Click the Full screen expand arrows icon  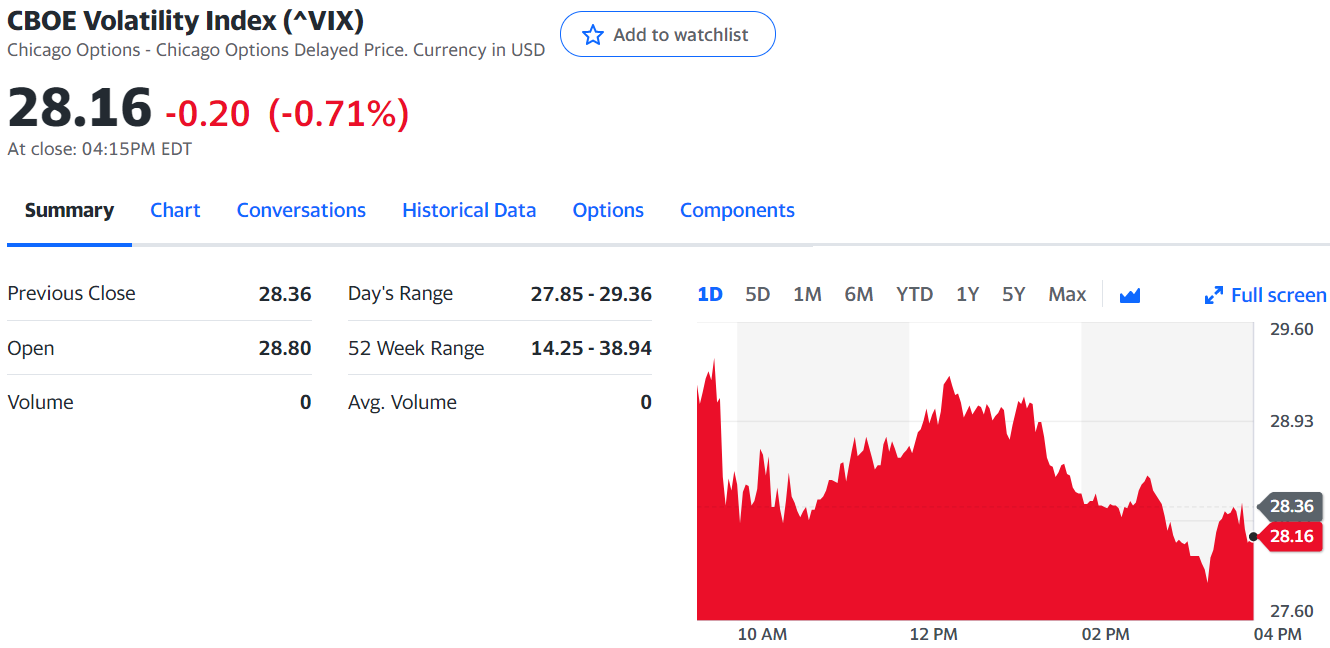pyautogui.click(x=1214, y=295)
